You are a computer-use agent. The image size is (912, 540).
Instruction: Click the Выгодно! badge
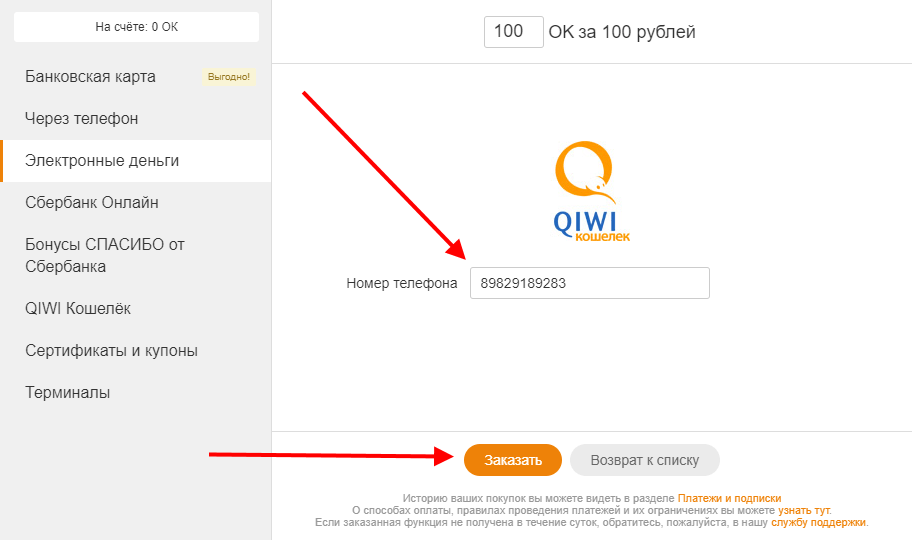point(228,77)
